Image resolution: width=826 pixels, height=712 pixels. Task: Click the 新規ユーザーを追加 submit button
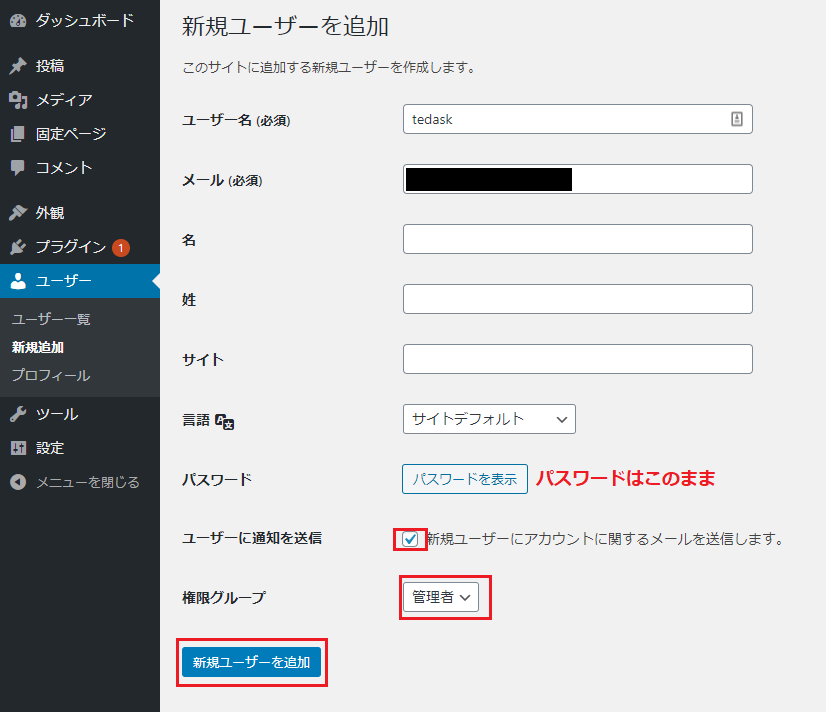point(251,661)
